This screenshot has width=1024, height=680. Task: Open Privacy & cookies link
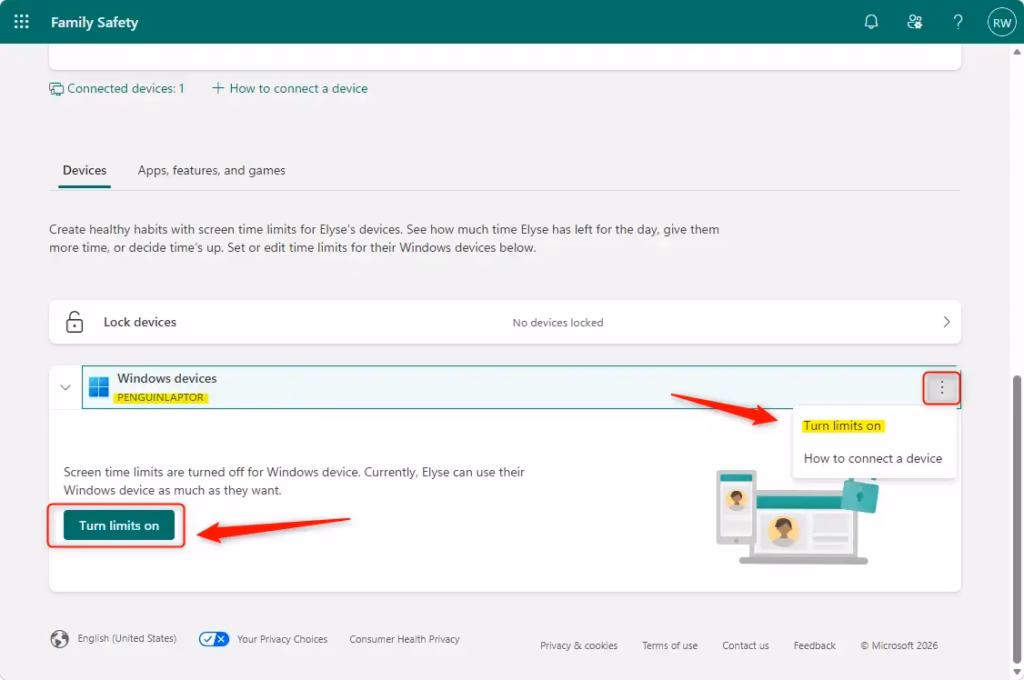579,645
